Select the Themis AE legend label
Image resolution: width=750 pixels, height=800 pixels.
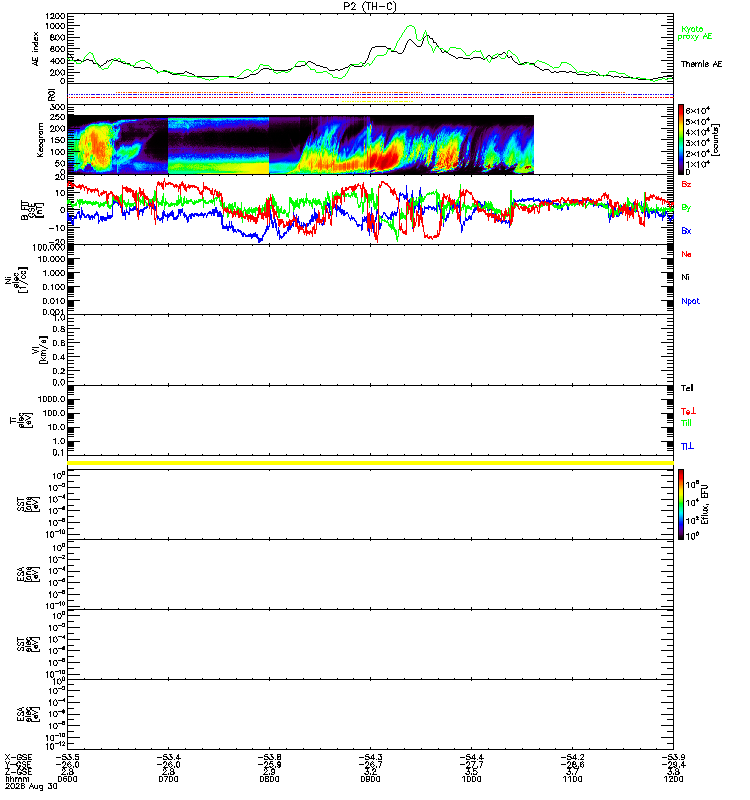[x=702, y=64]
